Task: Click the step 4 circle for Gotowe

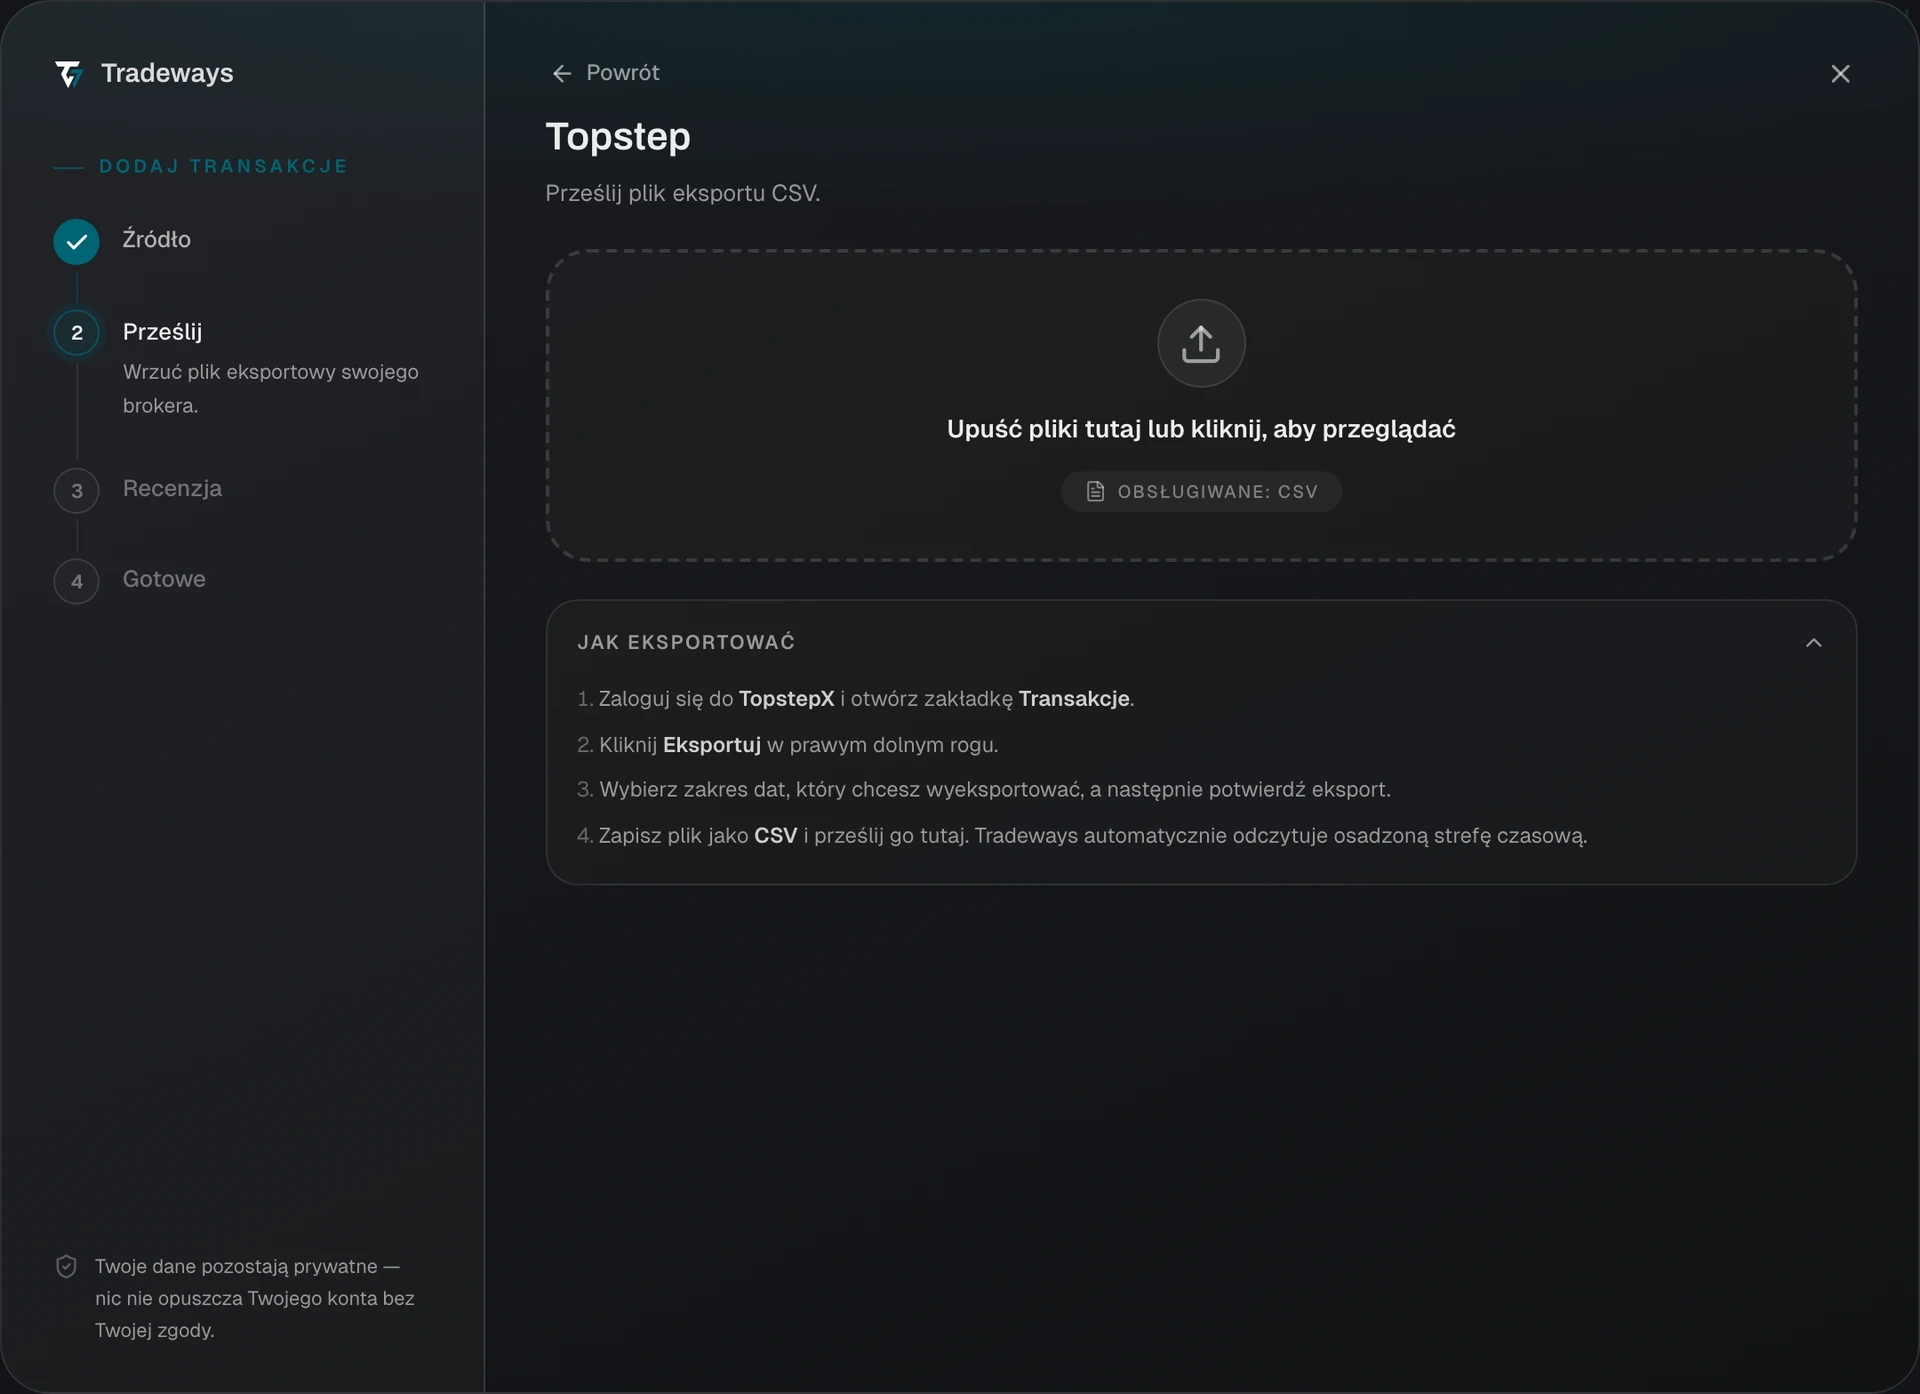Action: click(77, 582)
